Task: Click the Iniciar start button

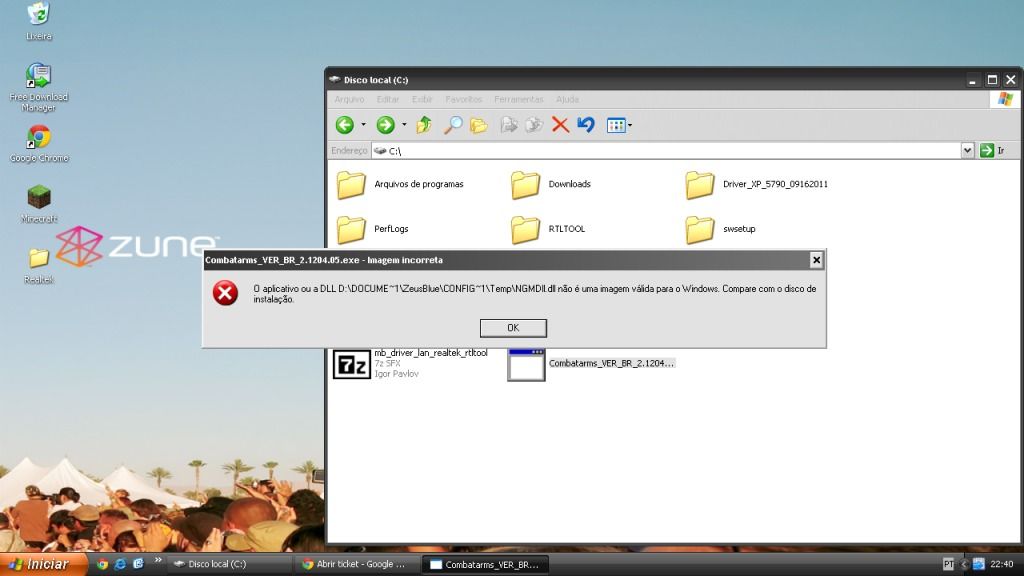Action: click(40, 564)
